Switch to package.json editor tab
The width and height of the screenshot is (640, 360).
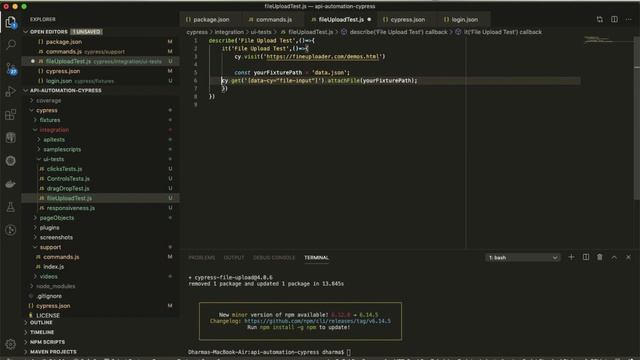coord(211,20)
